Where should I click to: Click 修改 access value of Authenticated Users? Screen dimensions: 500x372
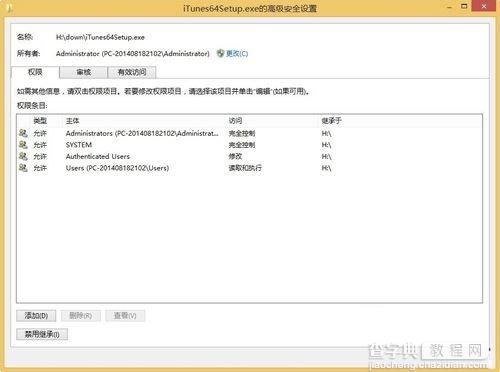coord(235,156)
